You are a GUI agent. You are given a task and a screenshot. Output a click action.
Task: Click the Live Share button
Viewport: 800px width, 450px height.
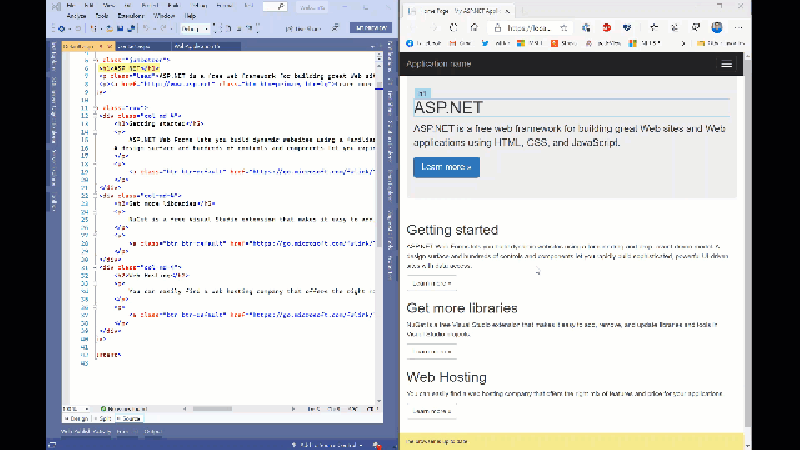[304, 29]
